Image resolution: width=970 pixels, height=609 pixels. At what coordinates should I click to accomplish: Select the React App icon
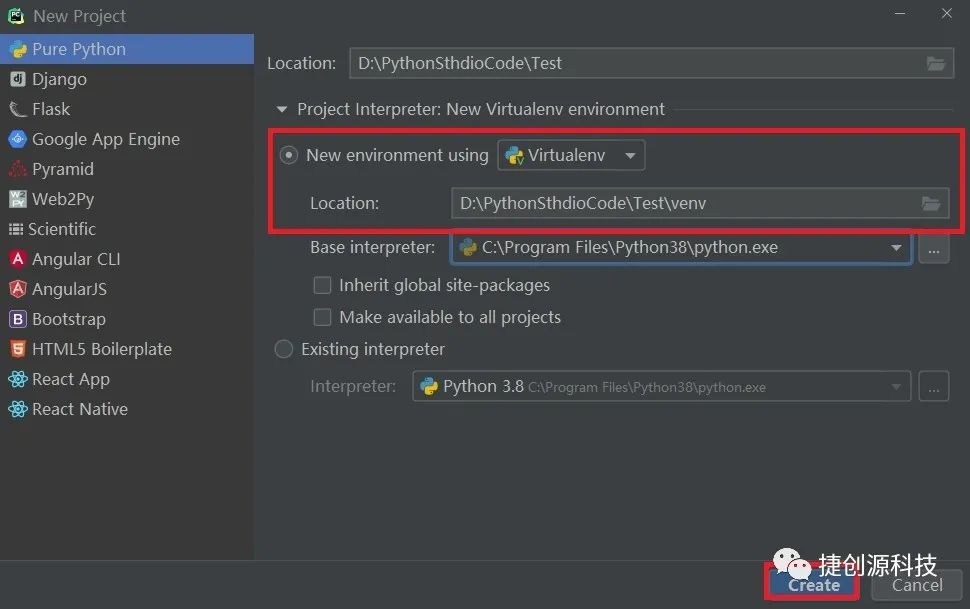[x=17, y=379]
